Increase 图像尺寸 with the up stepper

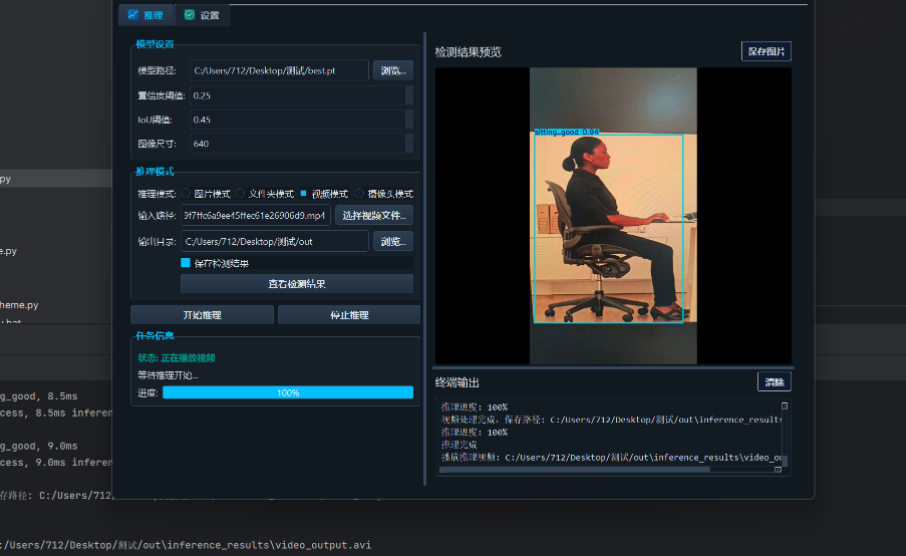409,139
